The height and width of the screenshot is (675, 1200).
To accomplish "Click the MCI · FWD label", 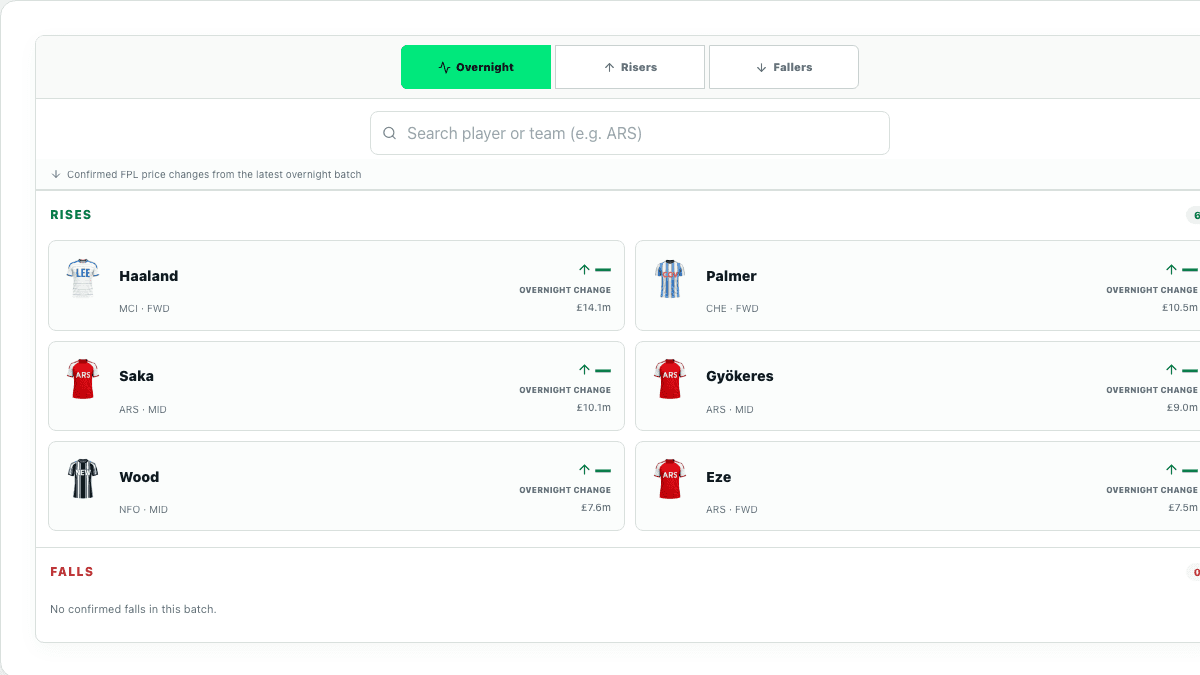I will tap(144, 309).
